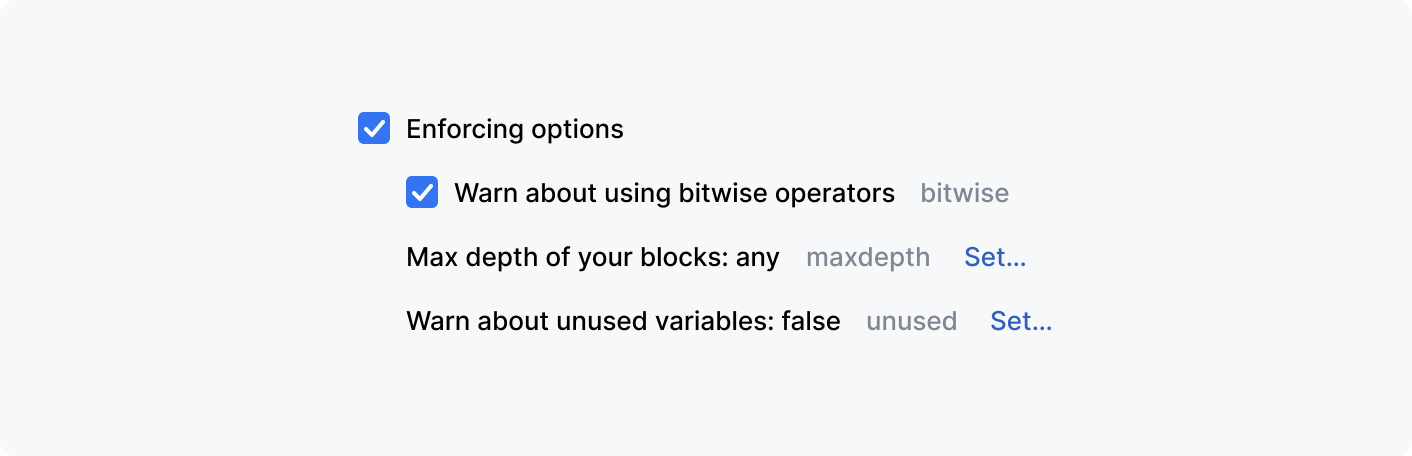The width and height of the screenshot is (1412, 456).
Task: Click the "false" value of unused variables
Action: pos(811,321)
